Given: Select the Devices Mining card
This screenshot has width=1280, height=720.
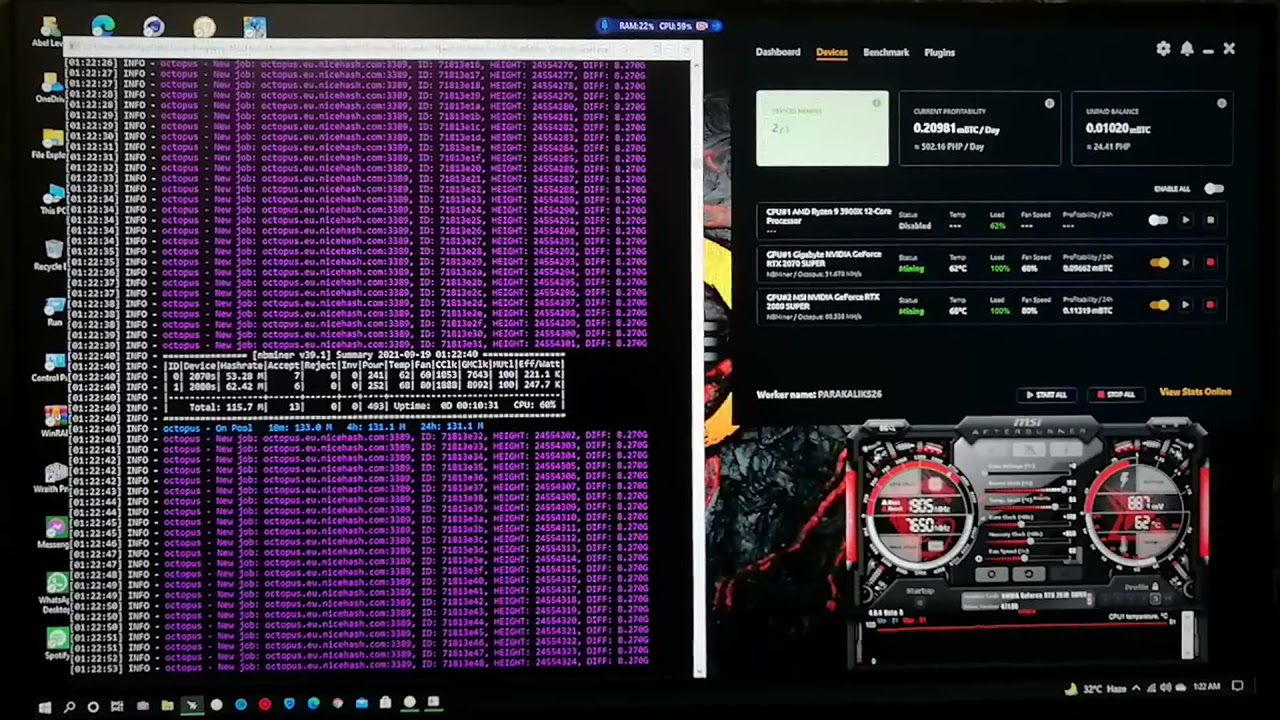Looking at the screenshot, I should point(822,128).
